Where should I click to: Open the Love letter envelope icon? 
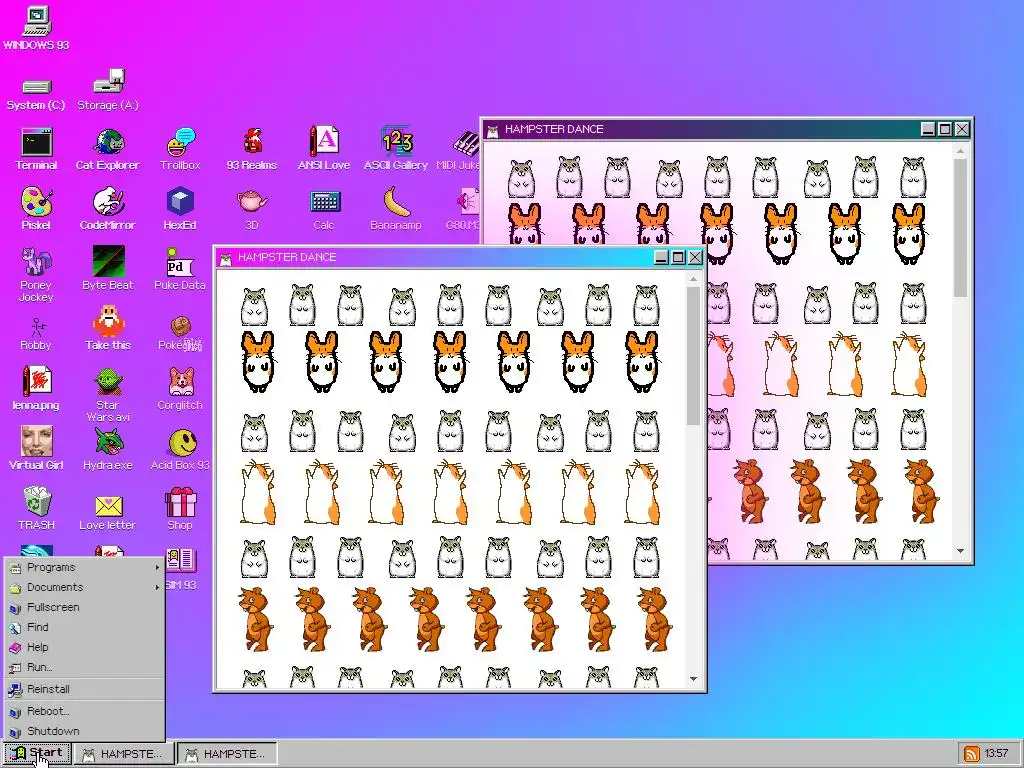[108, 512]
